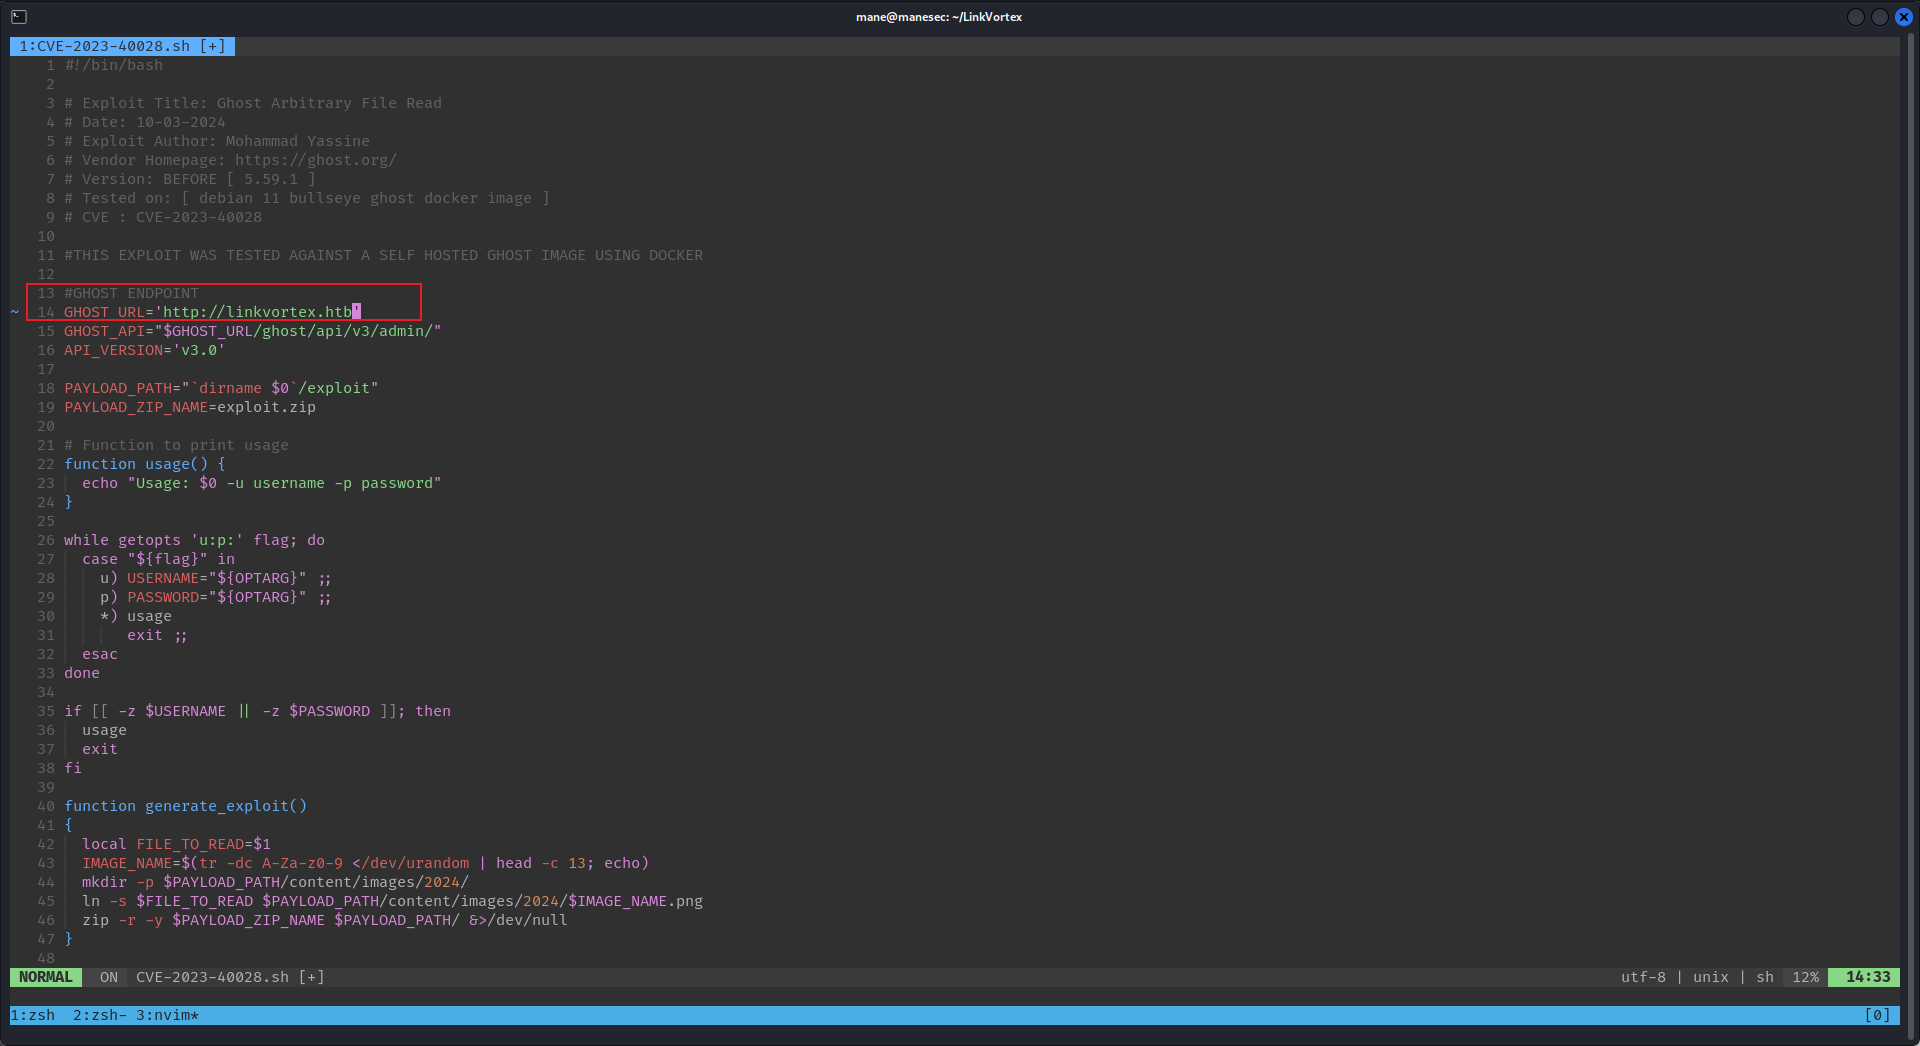Click the window title mane@manesec: ~/LinkVortex
The width and height of the screenshot is (1920, 1046).
[939, 17]
